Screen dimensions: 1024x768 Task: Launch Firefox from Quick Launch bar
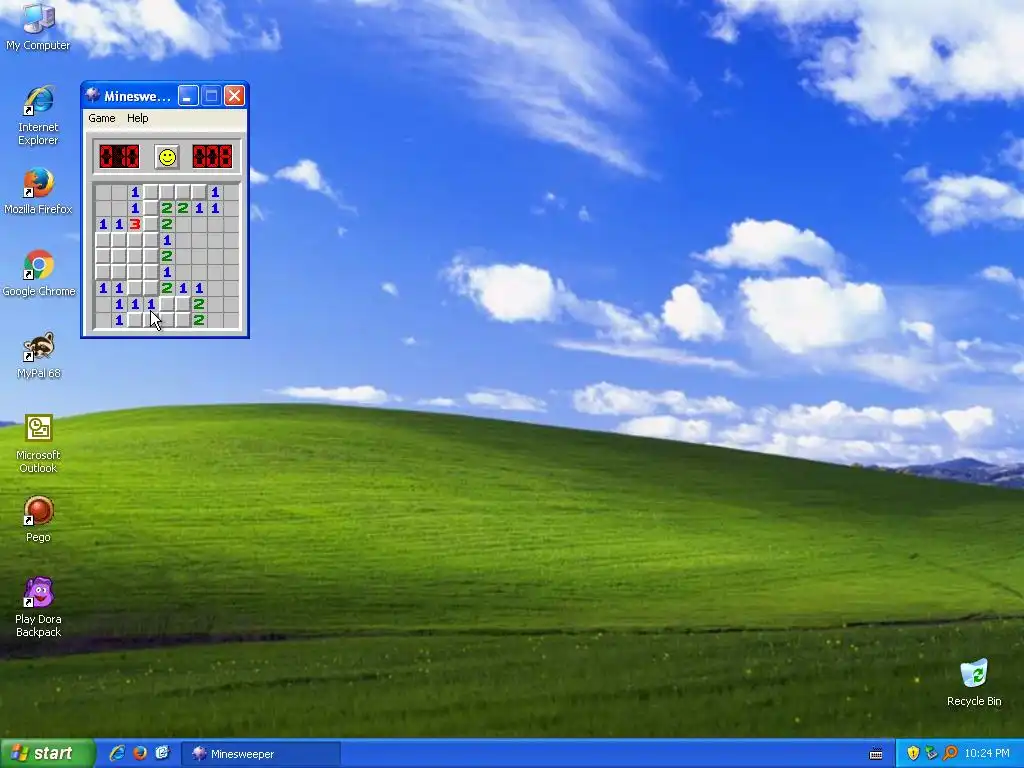[x=140, y=753]
